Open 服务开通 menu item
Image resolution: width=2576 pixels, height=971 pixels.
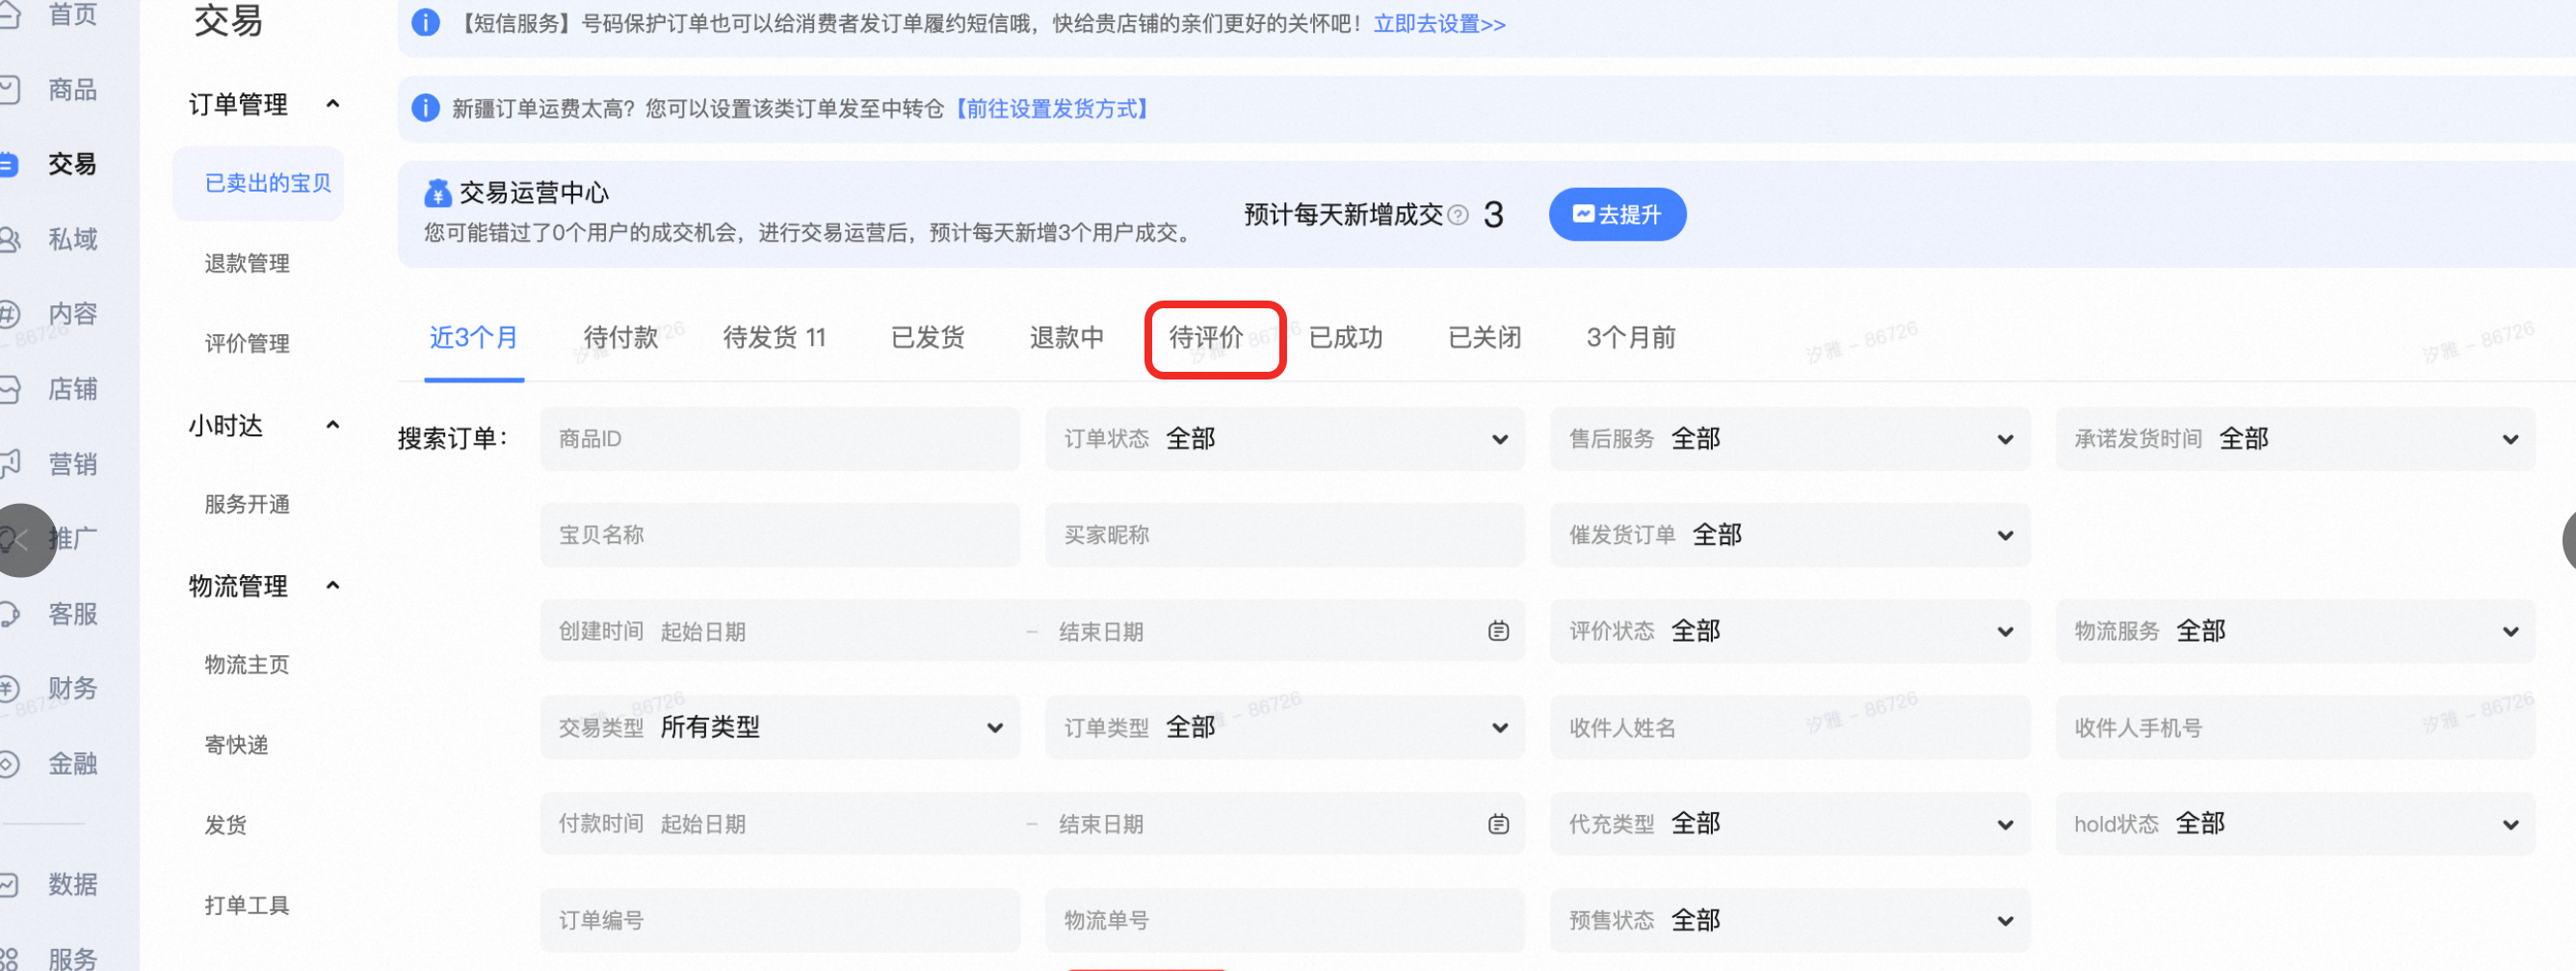click(247, 504)
